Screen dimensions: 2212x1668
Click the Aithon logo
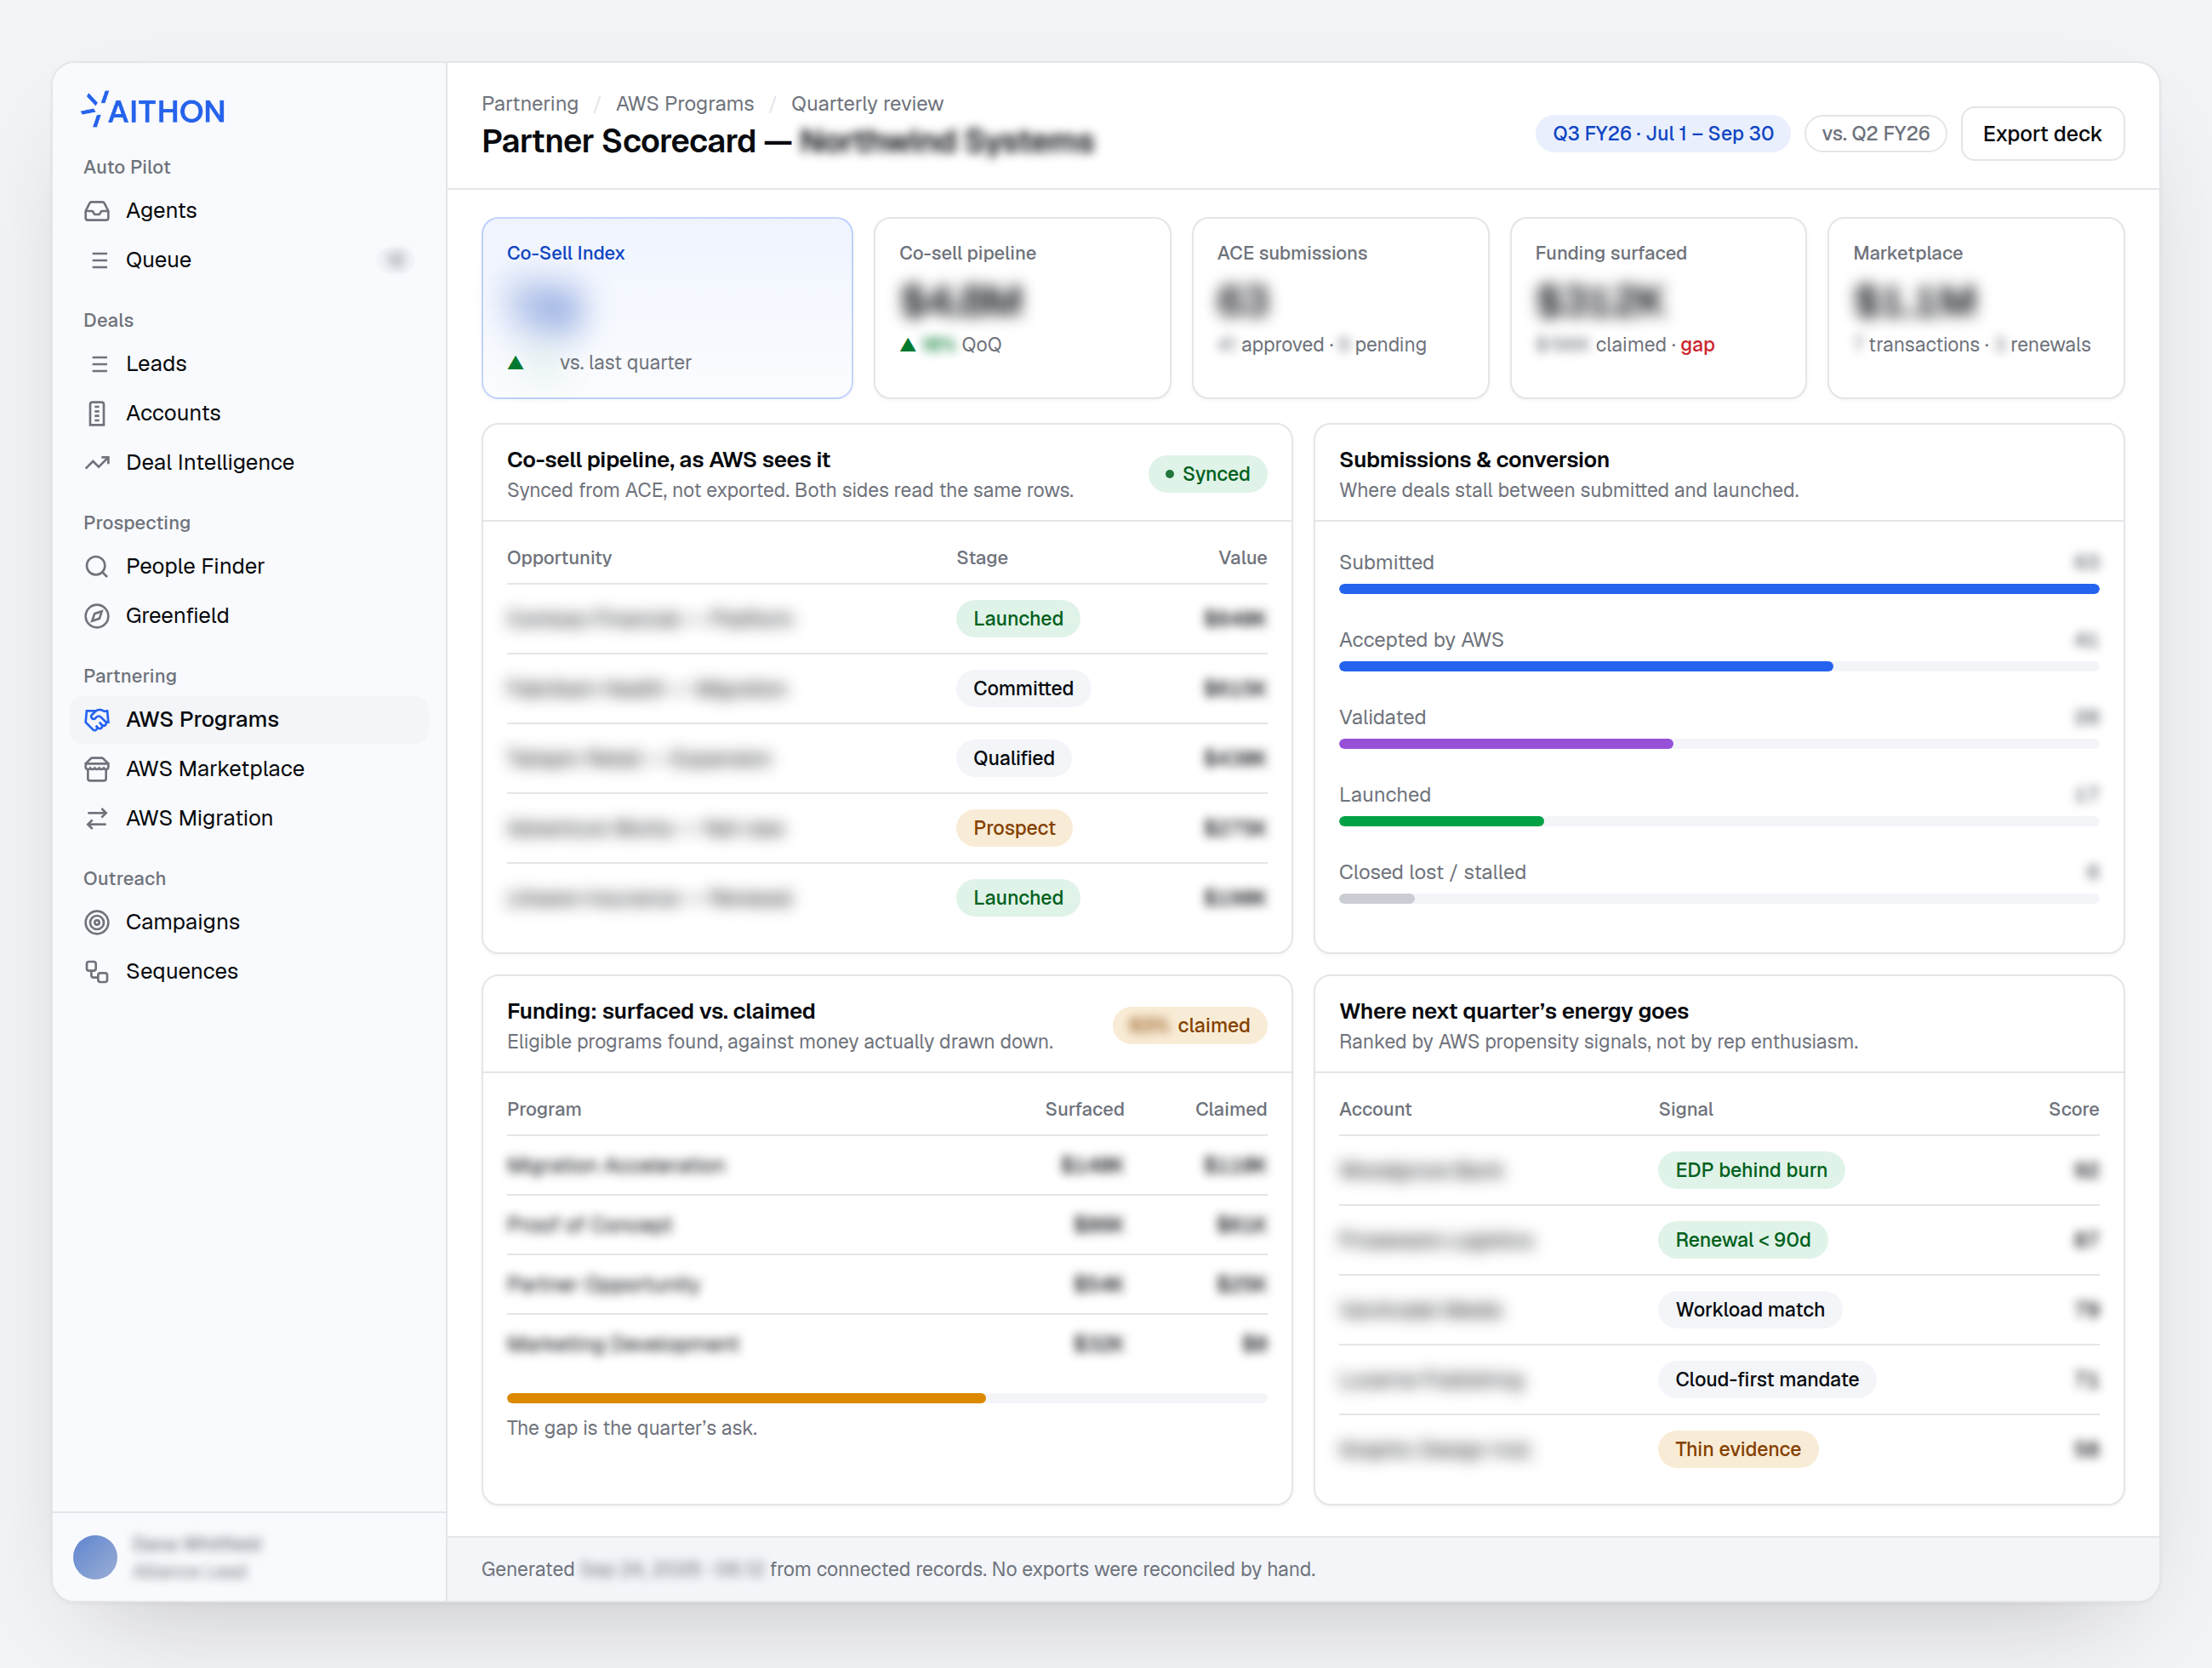(x=153, y=110)
